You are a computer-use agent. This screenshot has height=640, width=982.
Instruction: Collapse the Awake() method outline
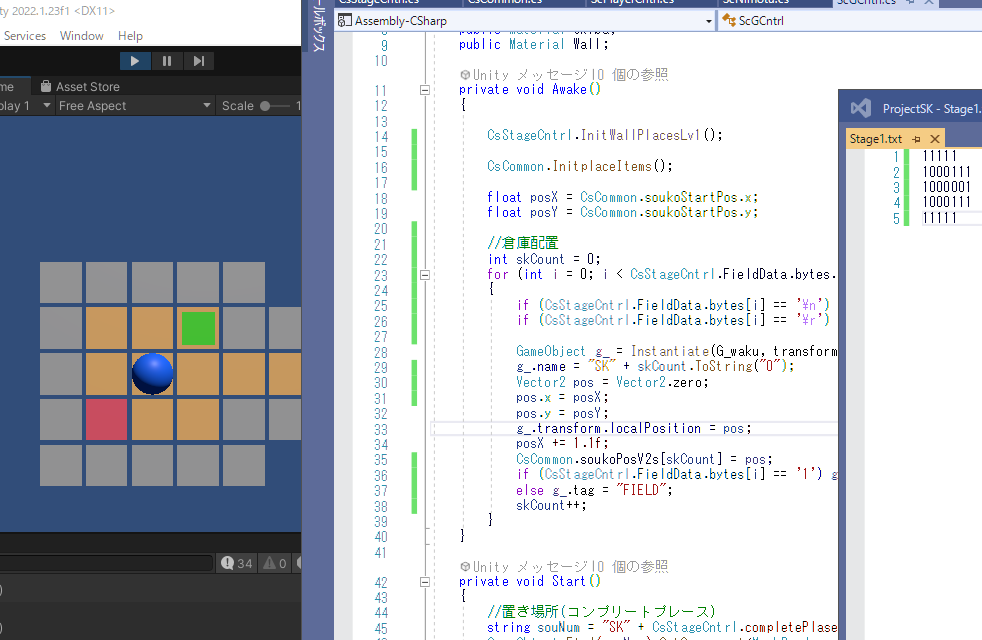pos(425,90)
